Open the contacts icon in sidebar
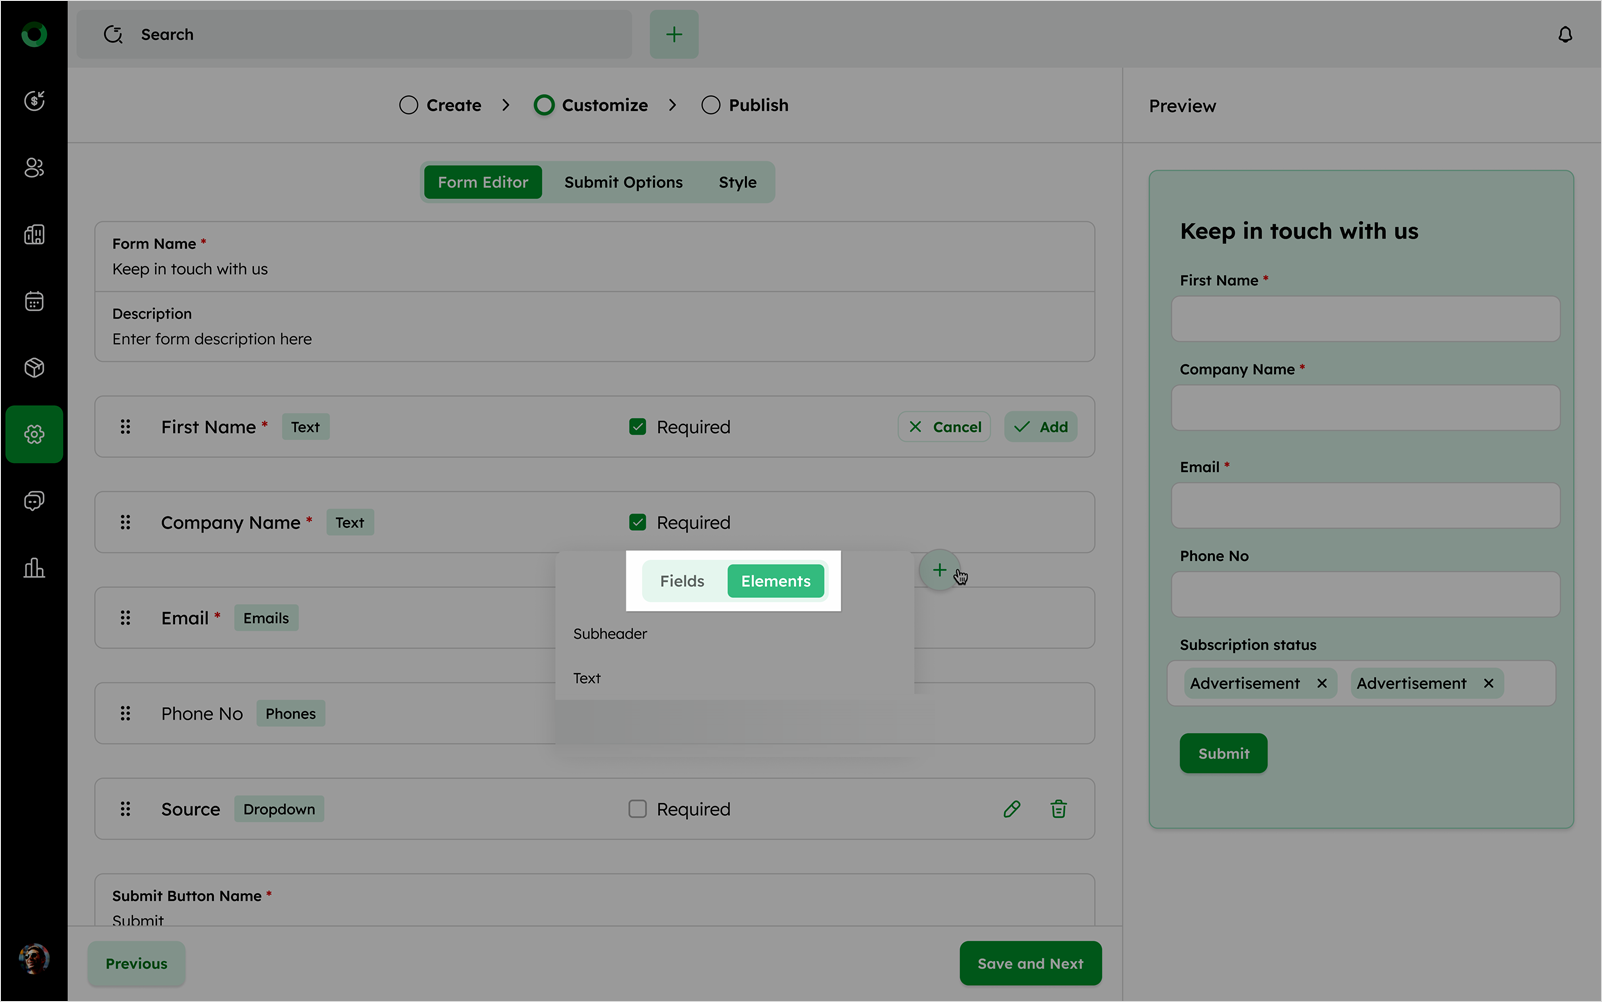 tap(34, 168)
